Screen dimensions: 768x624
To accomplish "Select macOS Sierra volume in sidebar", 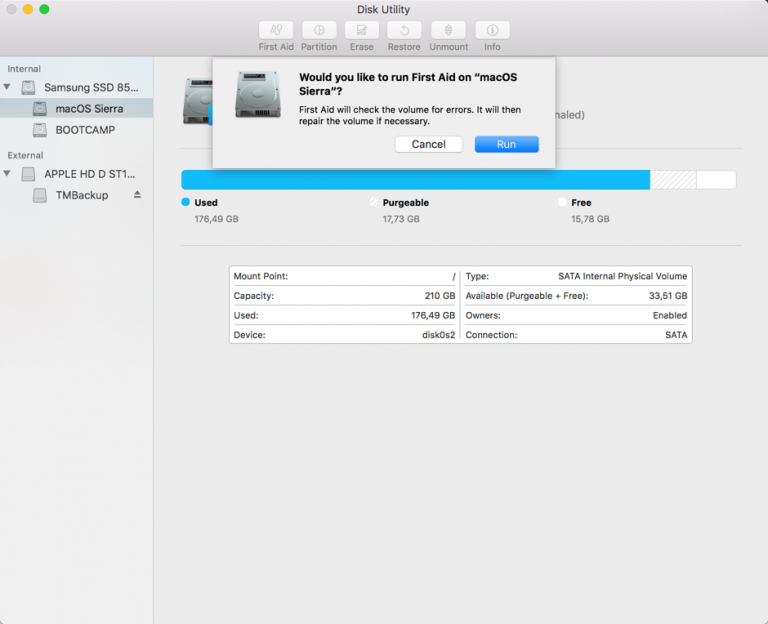I will [x=76, y=108].
